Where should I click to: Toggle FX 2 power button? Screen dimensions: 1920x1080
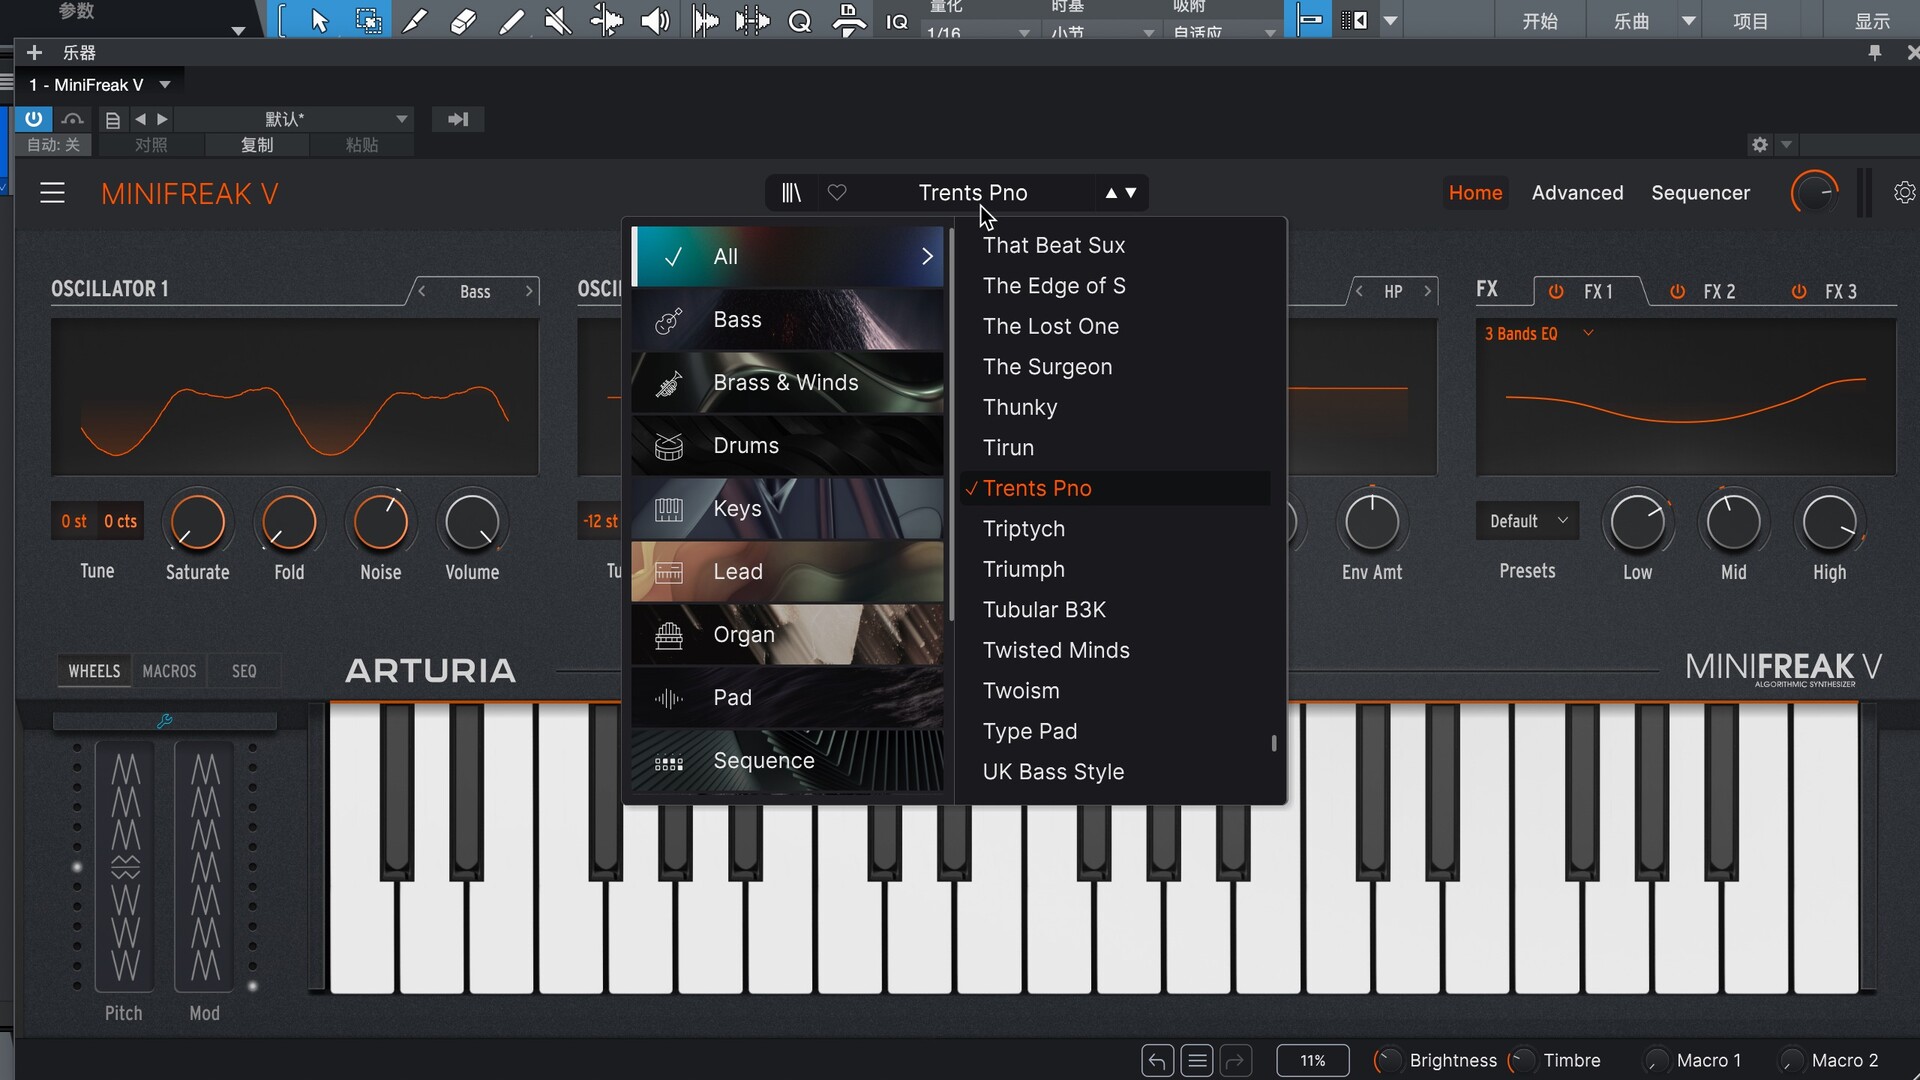(x=1678, y=291)
